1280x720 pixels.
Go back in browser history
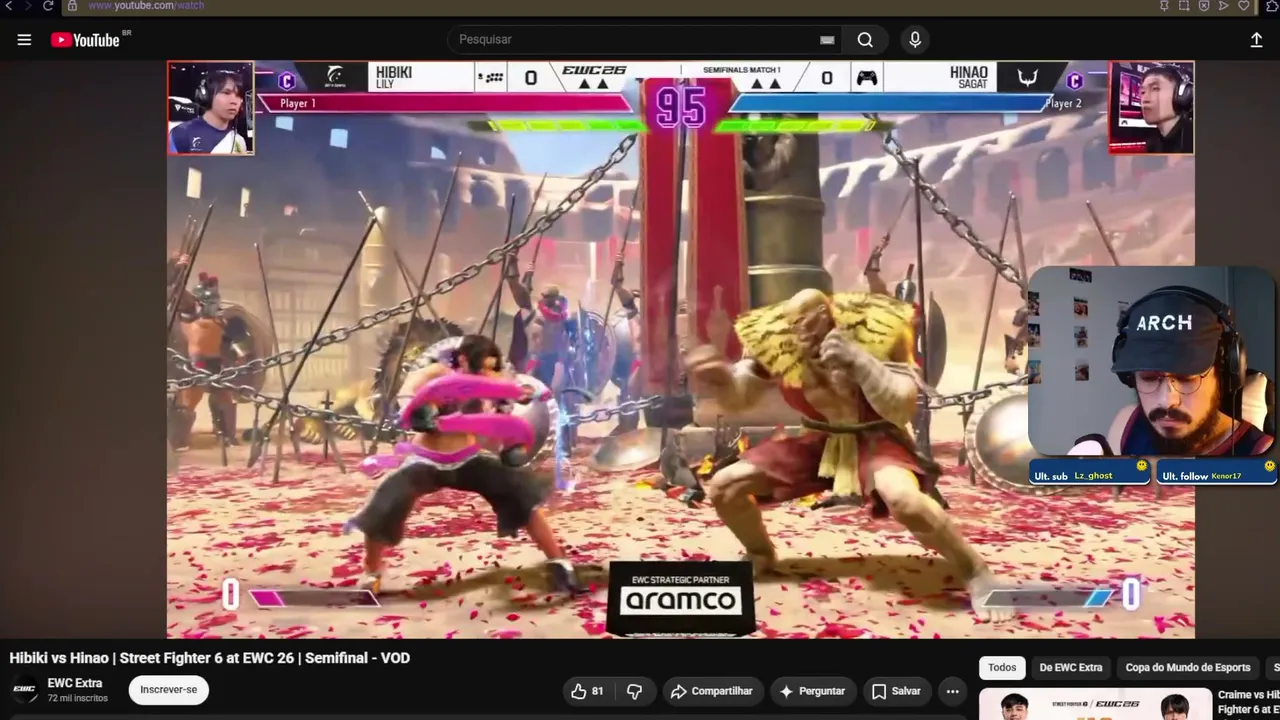click(x=9, y=6)
